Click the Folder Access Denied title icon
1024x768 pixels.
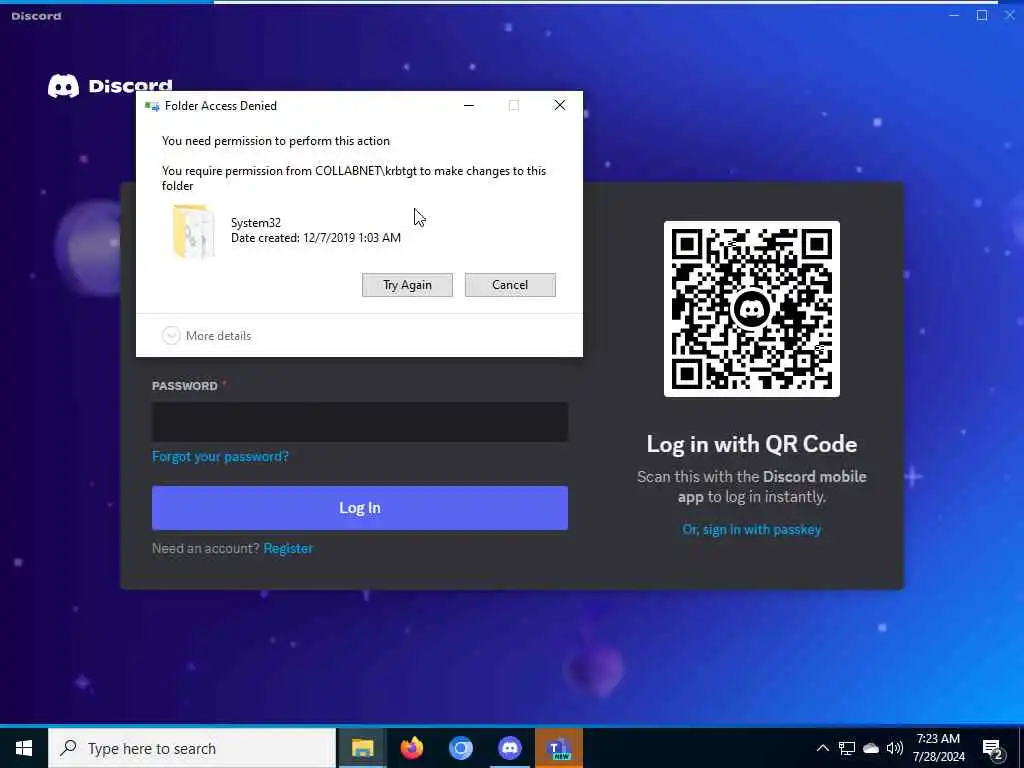pos(152,106)
